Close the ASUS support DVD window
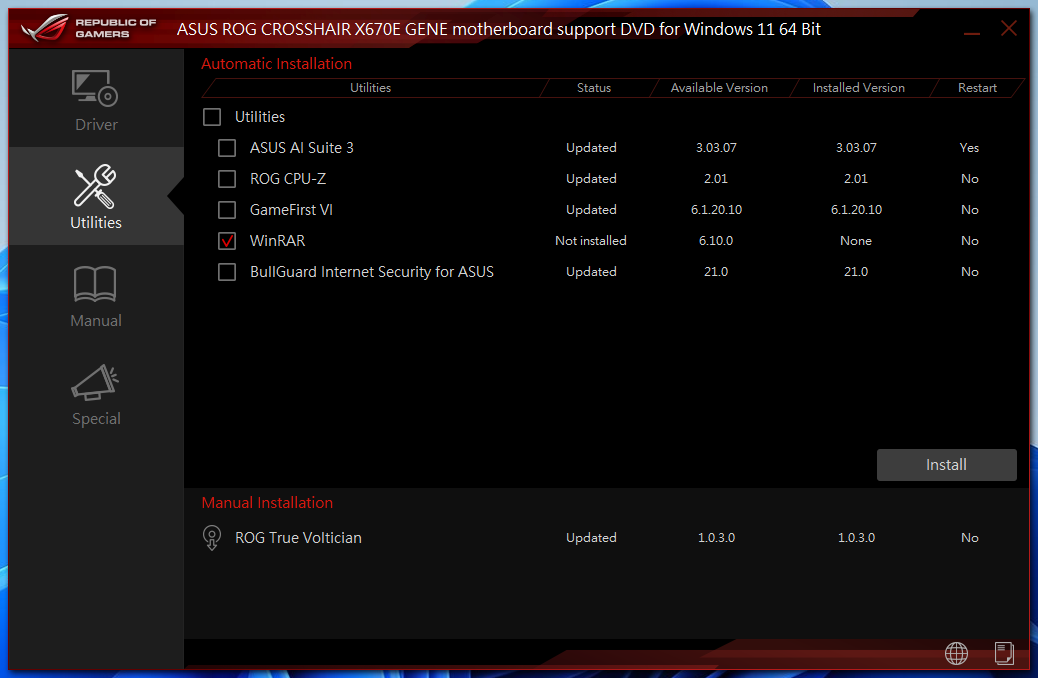Screen dimensions: 1038x678 pyautogui.click(x=1008, y=28)
